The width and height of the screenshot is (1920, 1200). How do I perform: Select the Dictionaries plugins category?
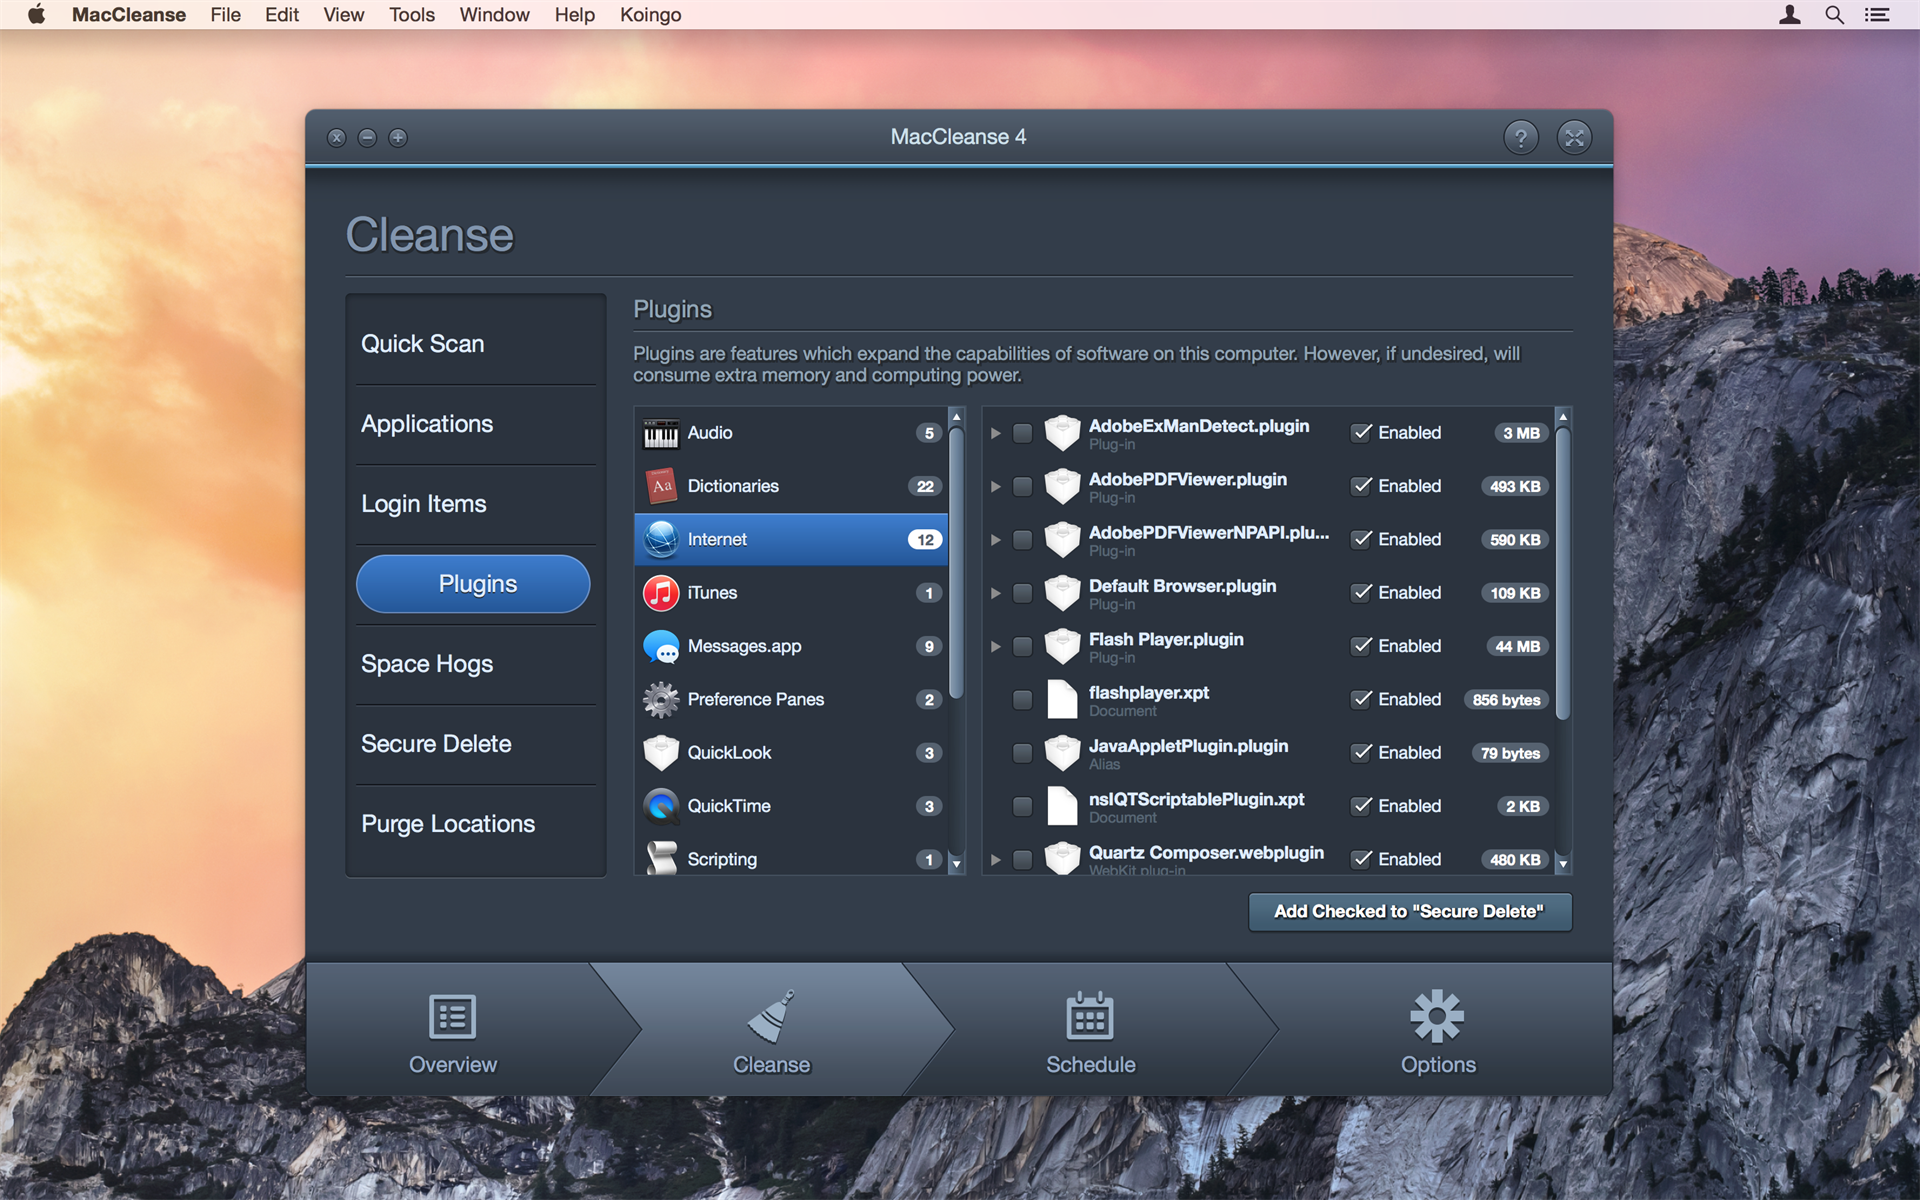(x=791, y=485)
